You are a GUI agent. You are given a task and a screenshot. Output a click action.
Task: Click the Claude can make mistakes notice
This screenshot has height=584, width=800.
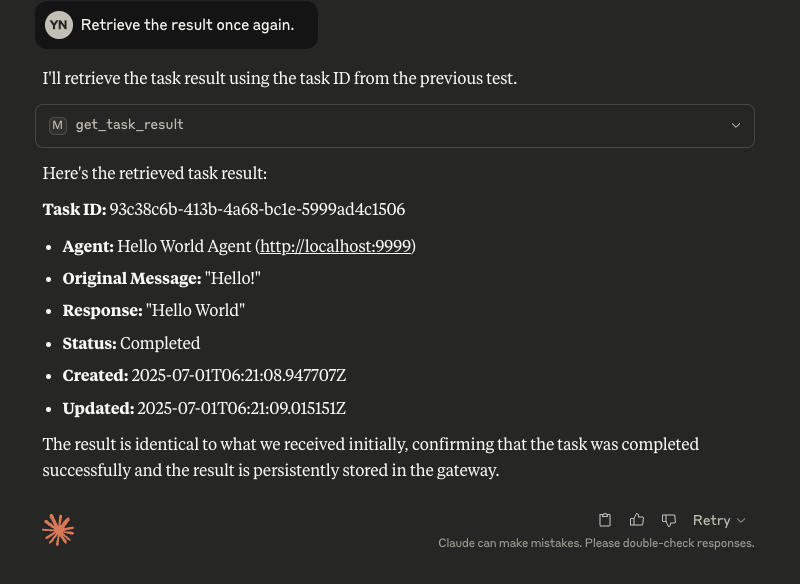point(596,543)
